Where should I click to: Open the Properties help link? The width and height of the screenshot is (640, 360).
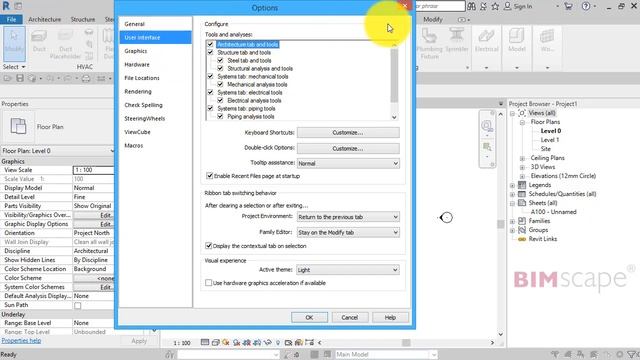[21, 340]
